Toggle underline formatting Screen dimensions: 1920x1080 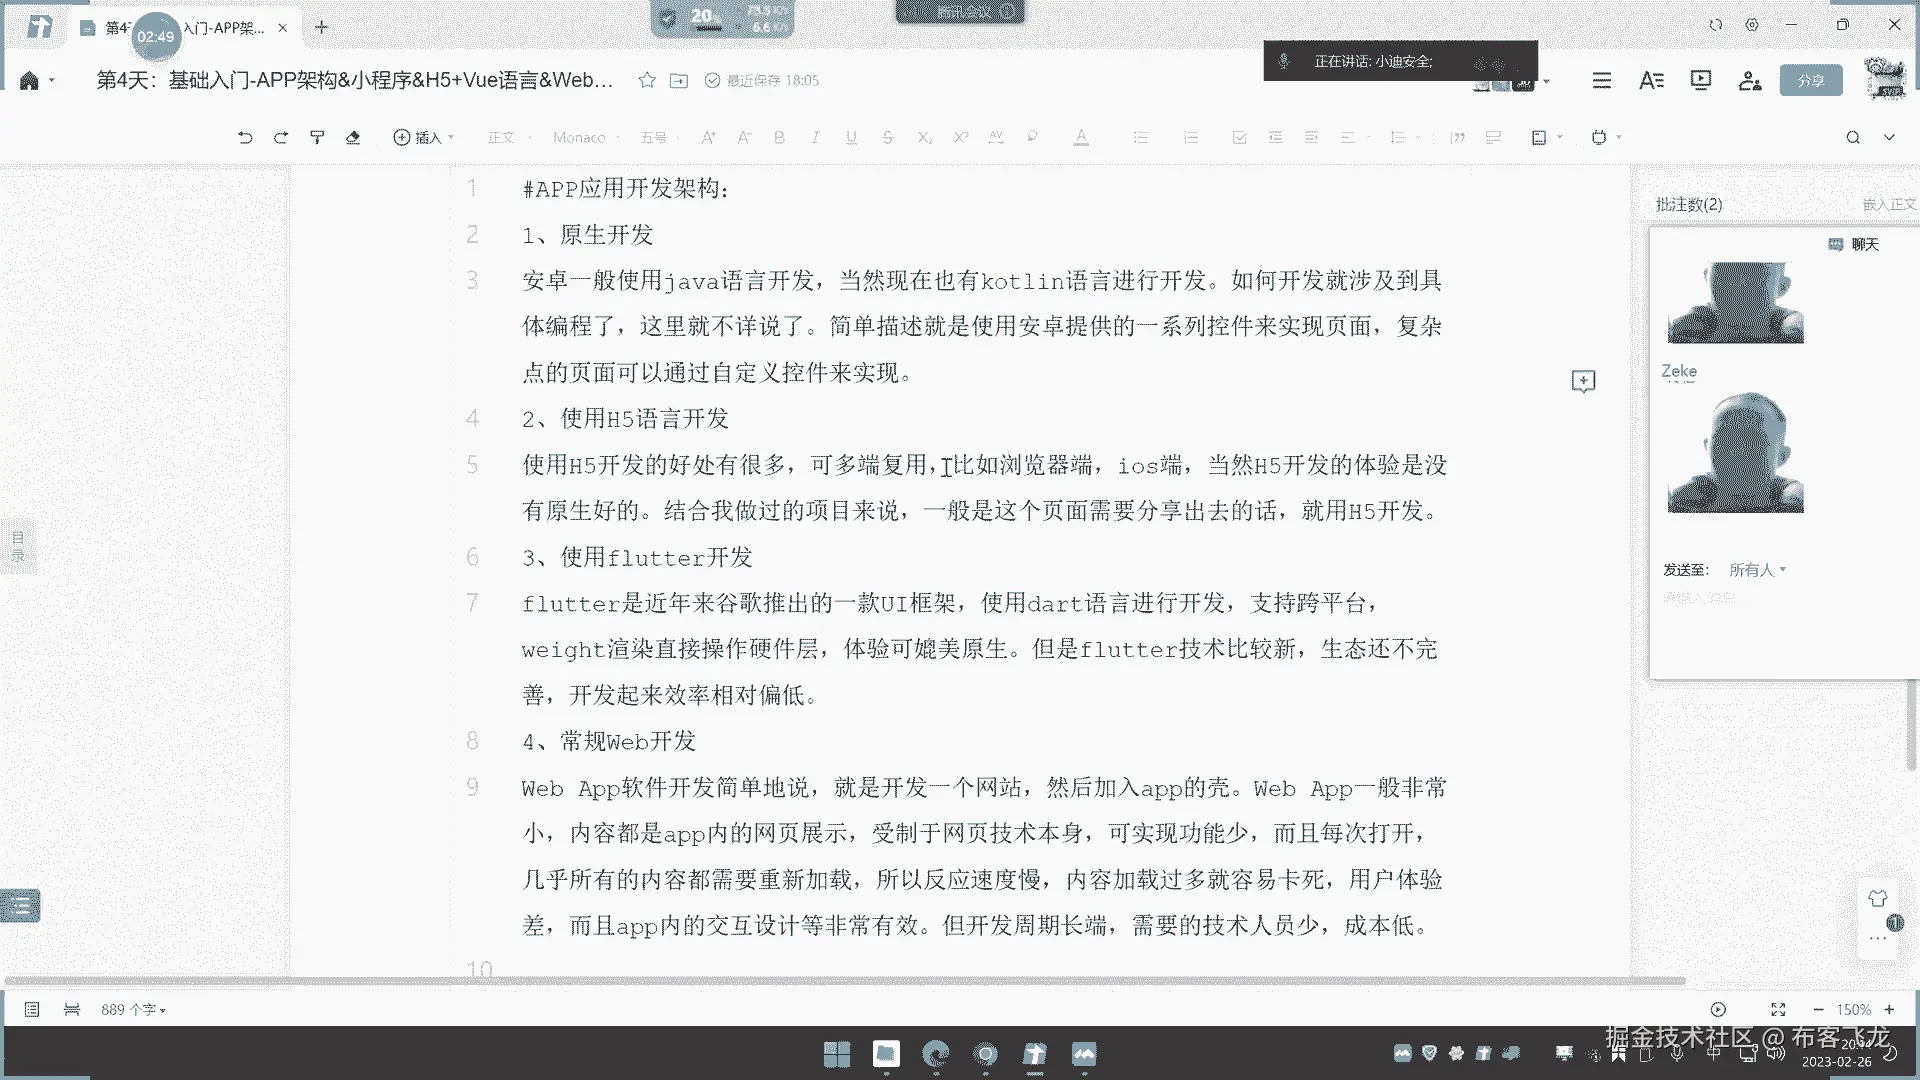[851, 138]
